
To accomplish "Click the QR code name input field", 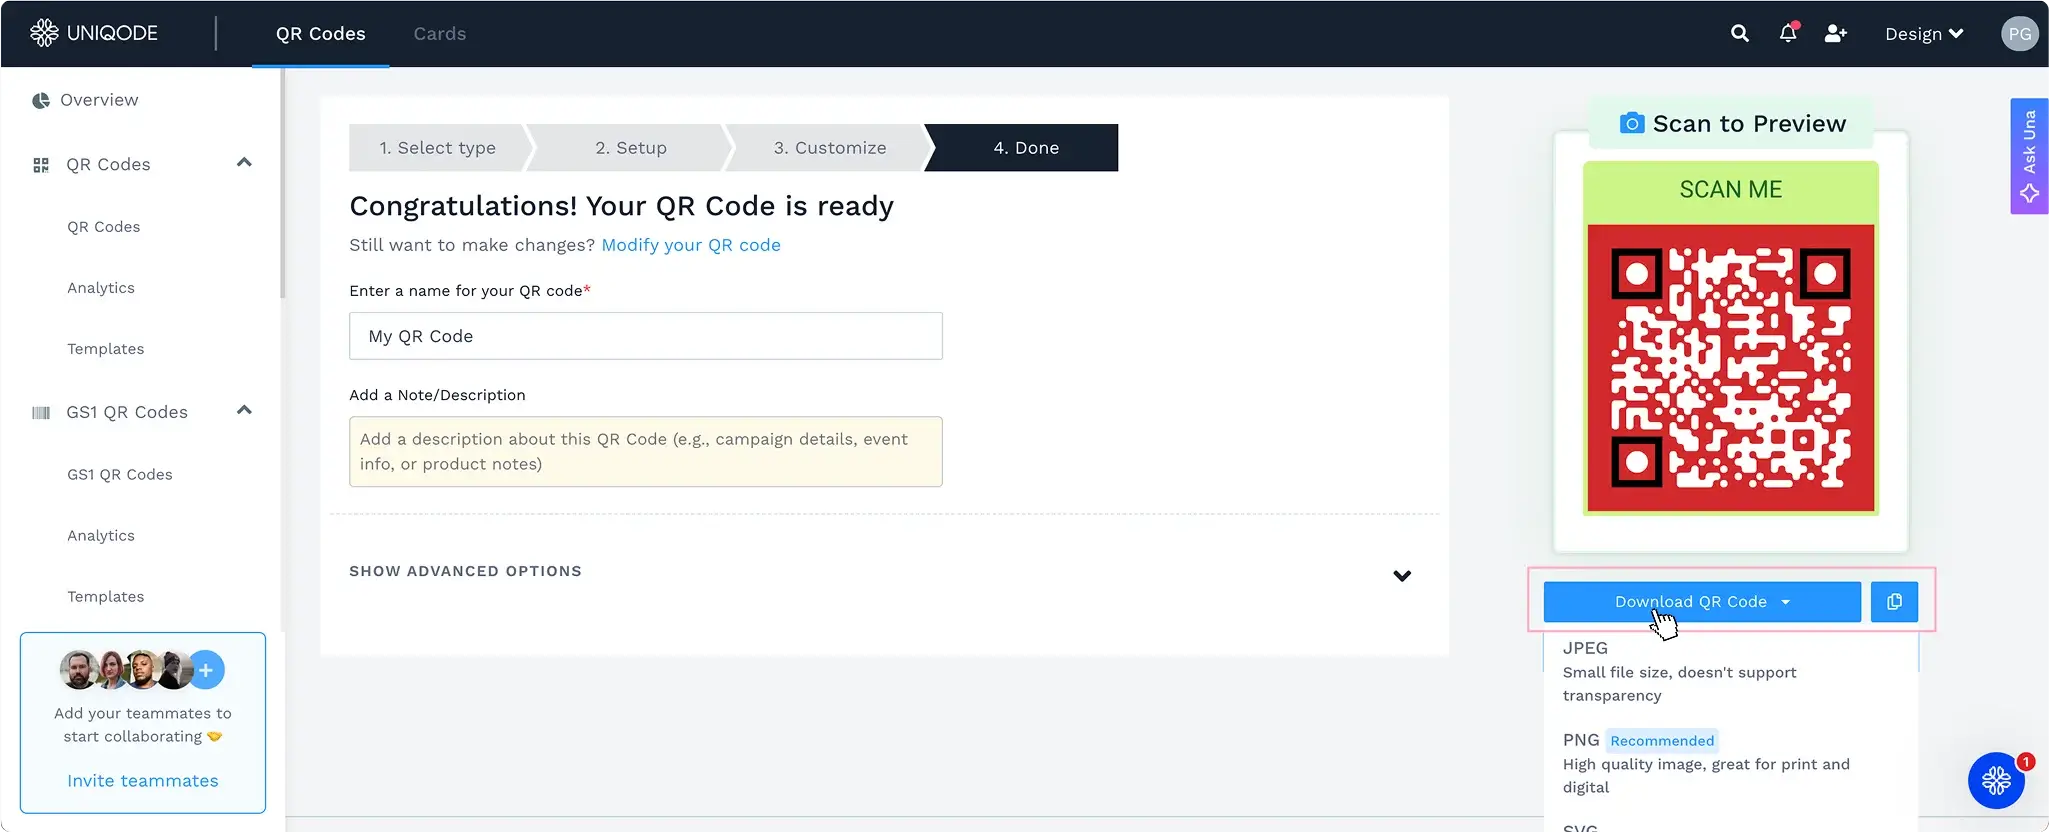I will (646, 336).
